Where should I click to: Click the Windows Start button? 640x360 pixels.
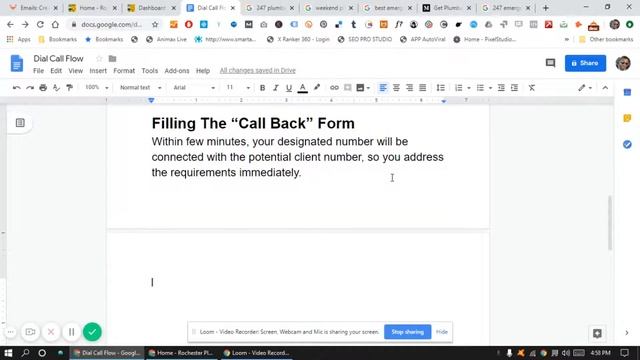(8, 353)
